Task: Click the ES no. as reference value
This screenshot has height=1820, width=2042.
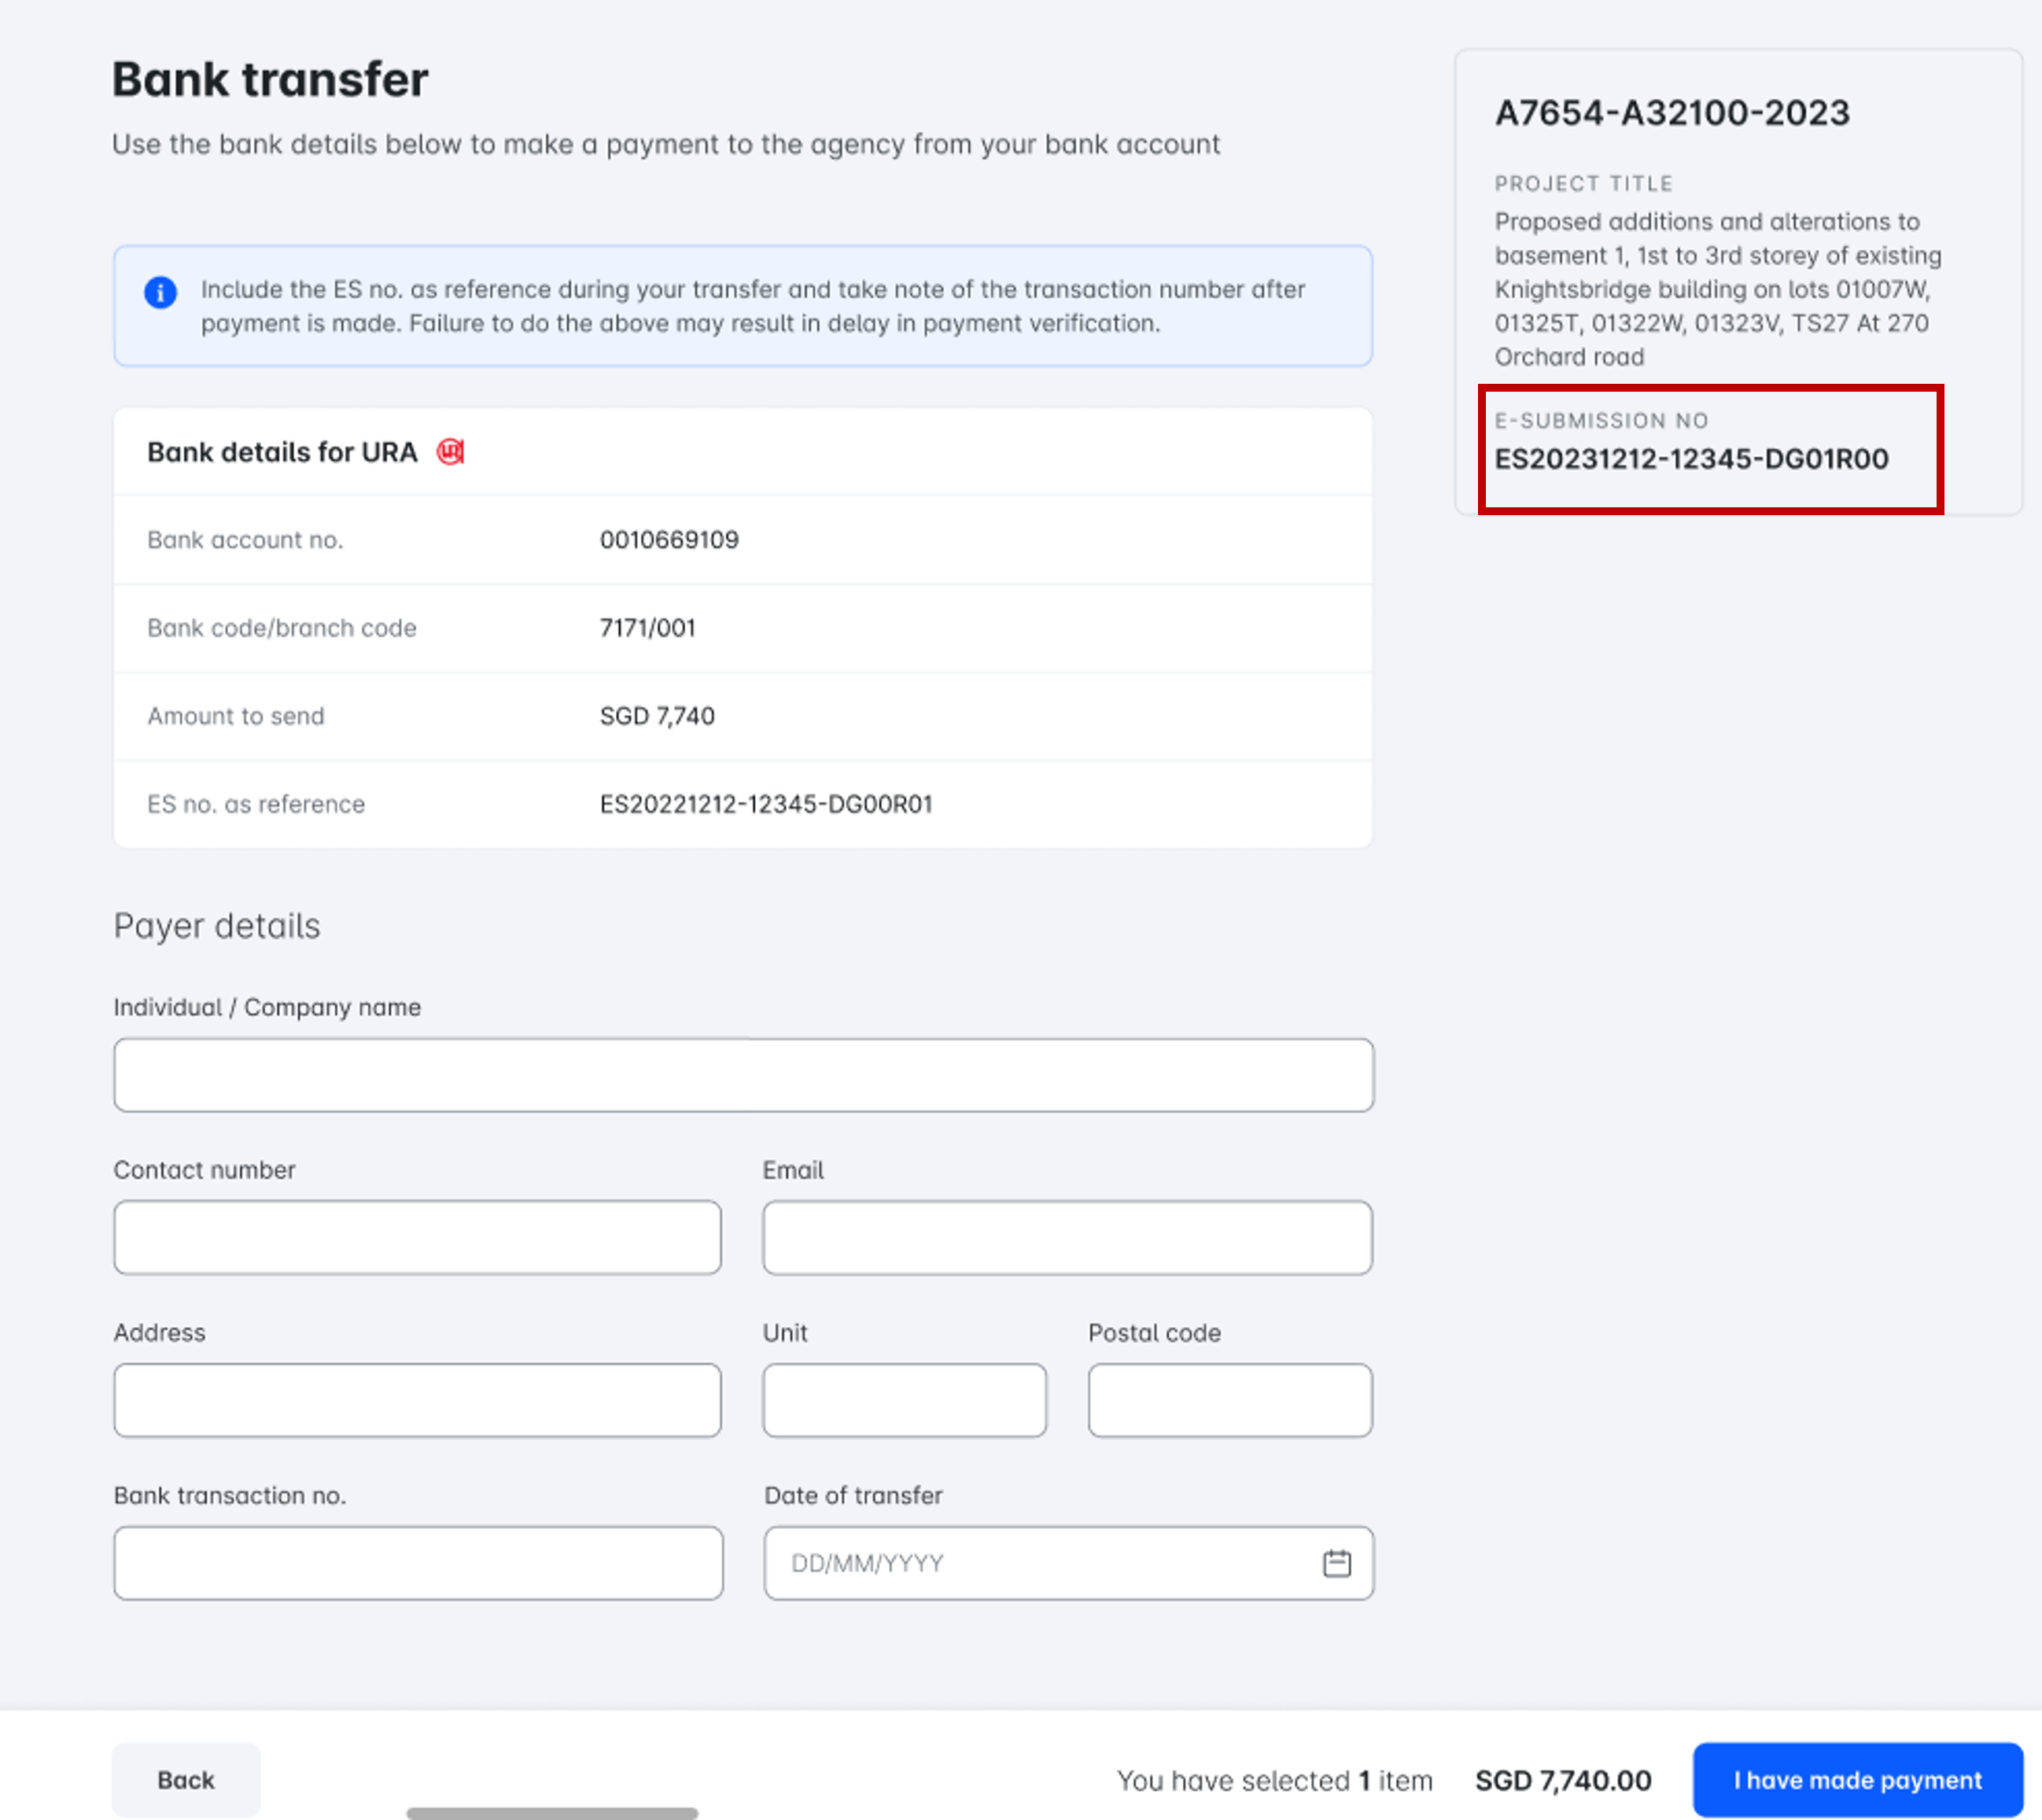Action: click(766, 804)
